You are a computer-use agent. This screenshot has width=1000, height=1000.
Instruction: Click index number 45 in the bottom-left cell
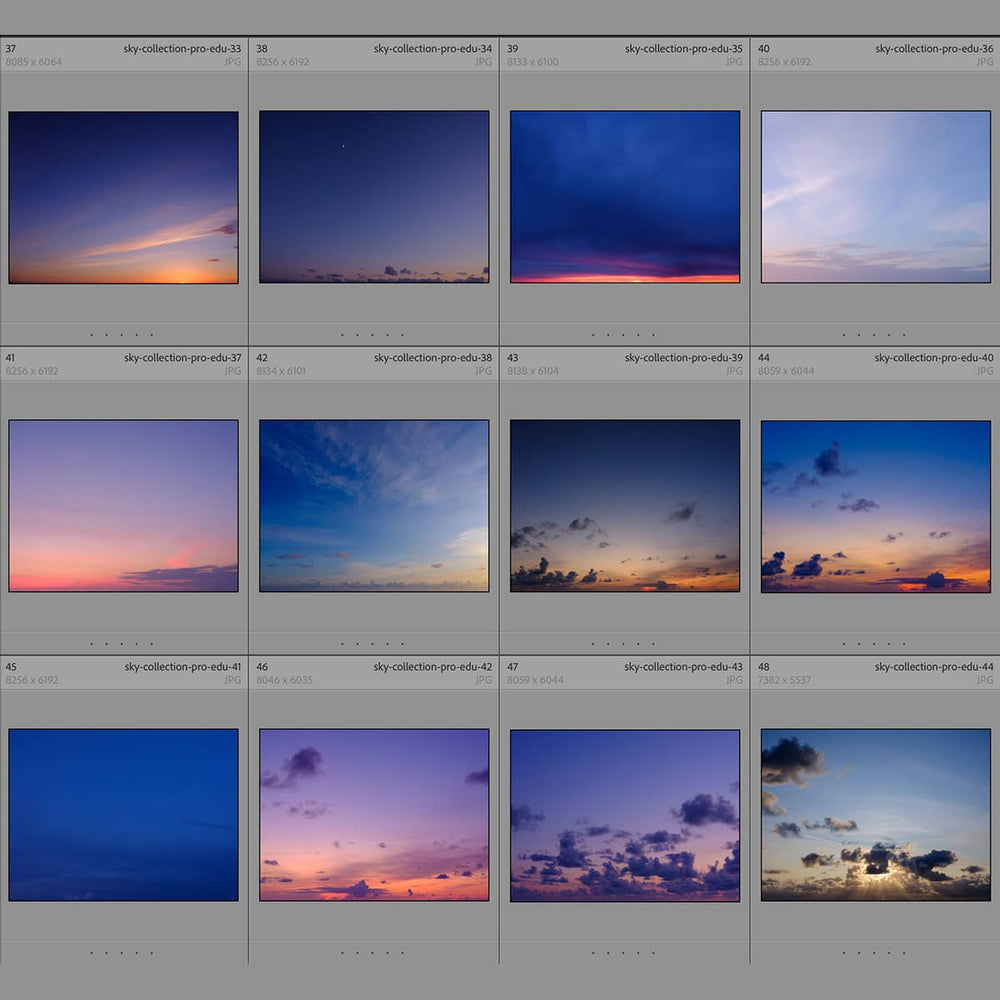pos(10,666)
